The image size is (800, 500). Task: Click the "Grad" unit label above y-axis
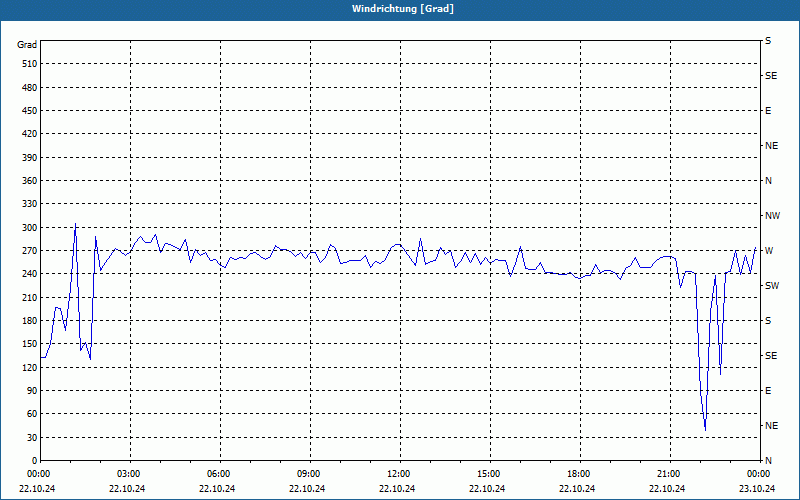point(27,45)
